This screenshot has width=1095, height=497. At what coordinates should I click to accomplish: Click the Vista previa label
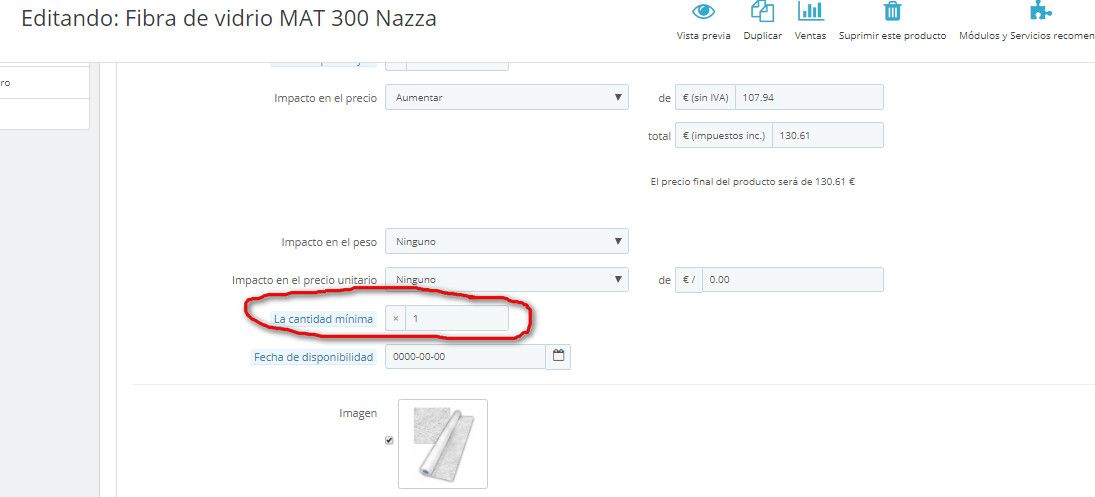click(x=703, y=36)
